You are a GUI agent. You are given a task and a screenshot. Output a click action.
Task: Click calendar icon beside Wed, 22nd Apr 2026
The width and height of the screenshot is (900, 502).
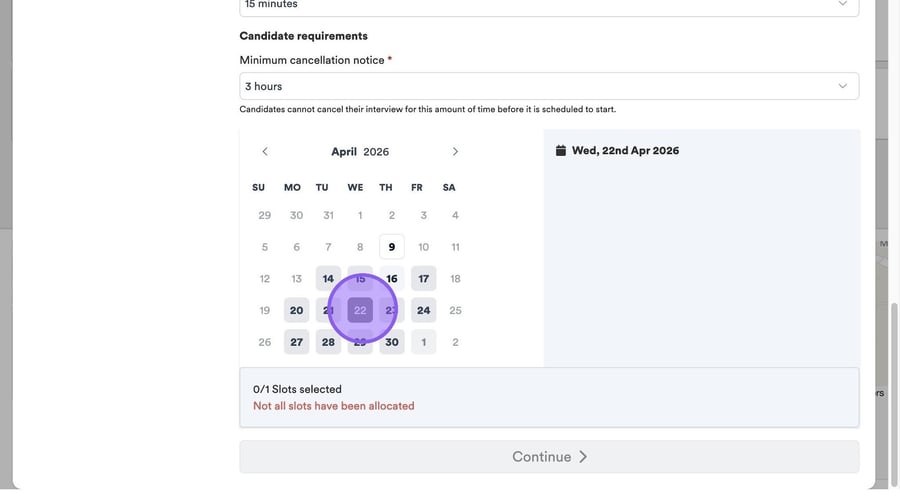561,151
